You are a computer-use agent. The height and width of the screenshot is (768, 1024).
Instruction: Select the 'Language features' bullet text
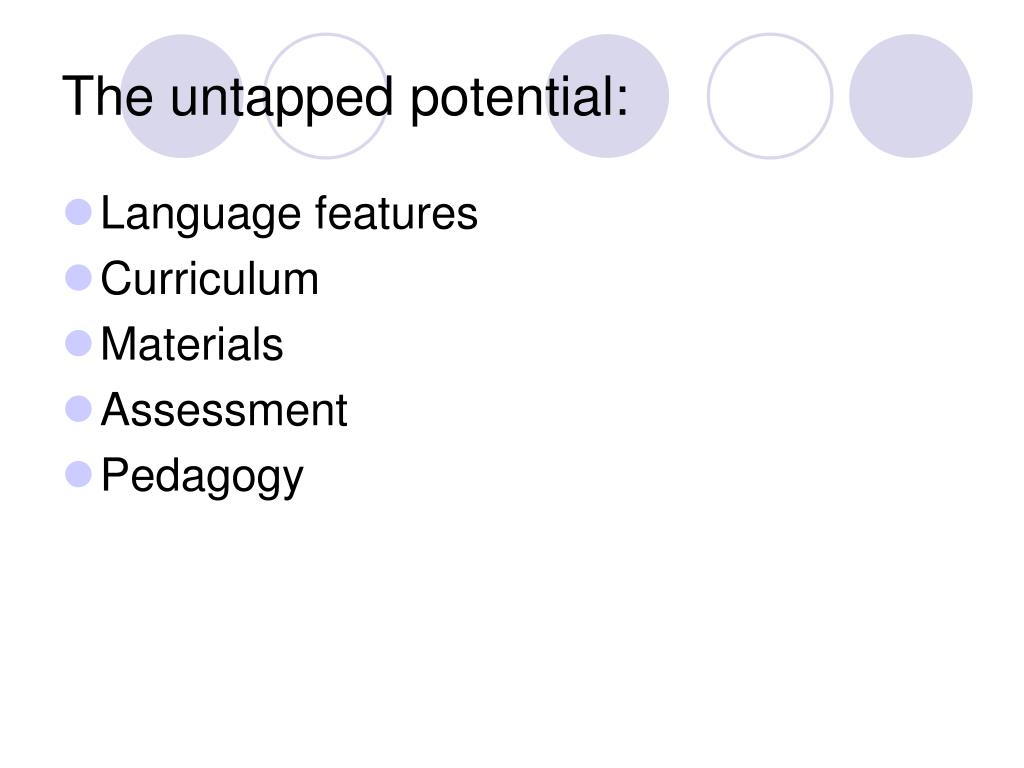pos(289,214)
